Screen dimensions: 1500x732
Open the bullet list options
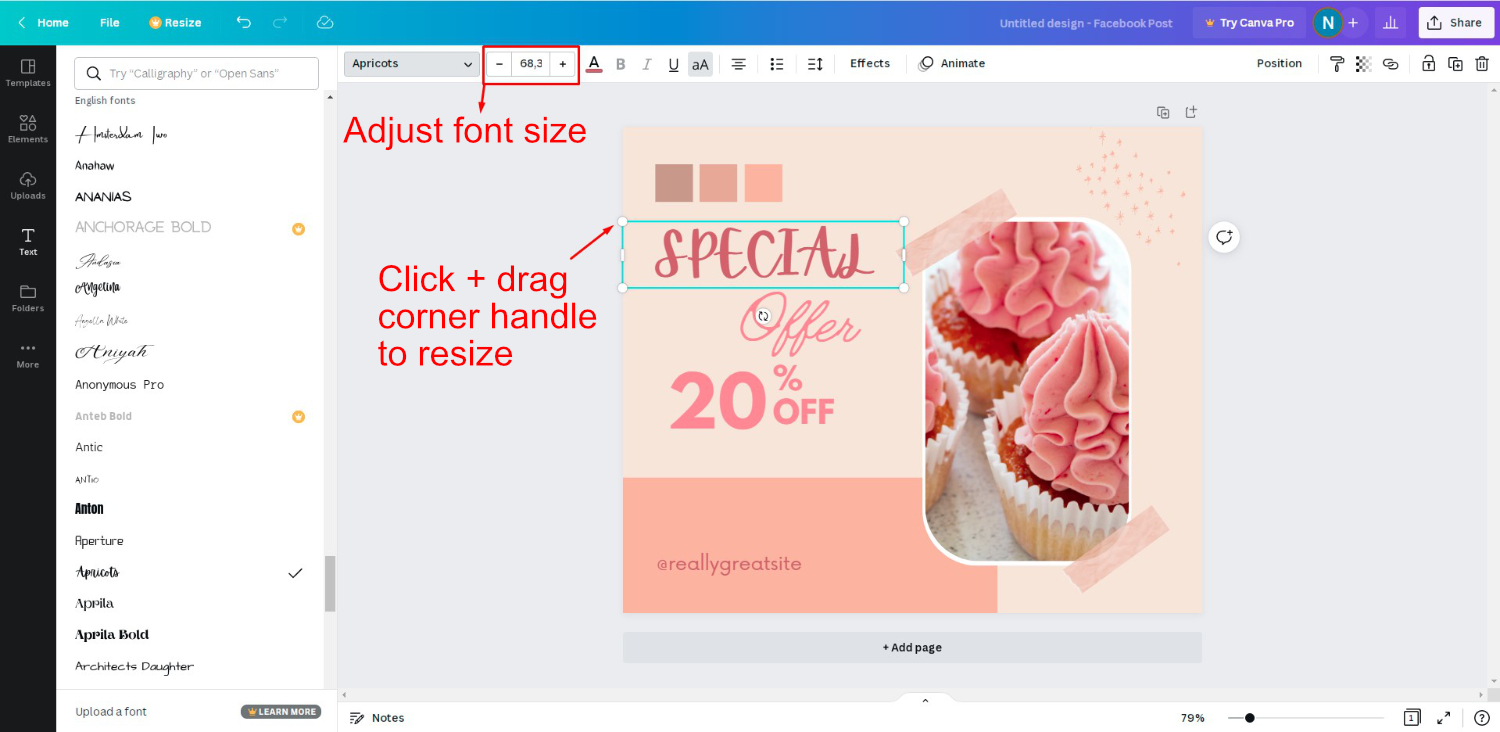(777, 63)
